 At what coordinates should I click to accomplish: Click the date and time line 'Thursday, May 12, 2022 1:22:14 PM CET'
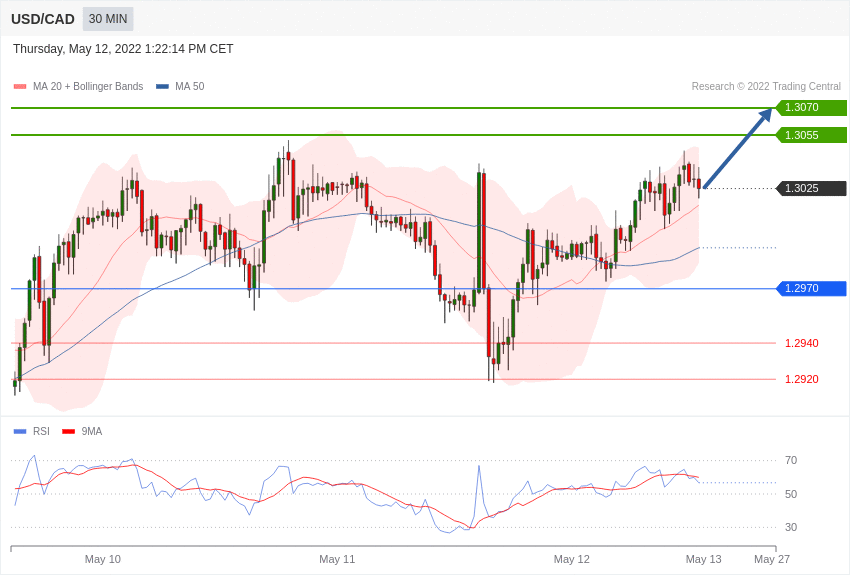coord(123,49)
